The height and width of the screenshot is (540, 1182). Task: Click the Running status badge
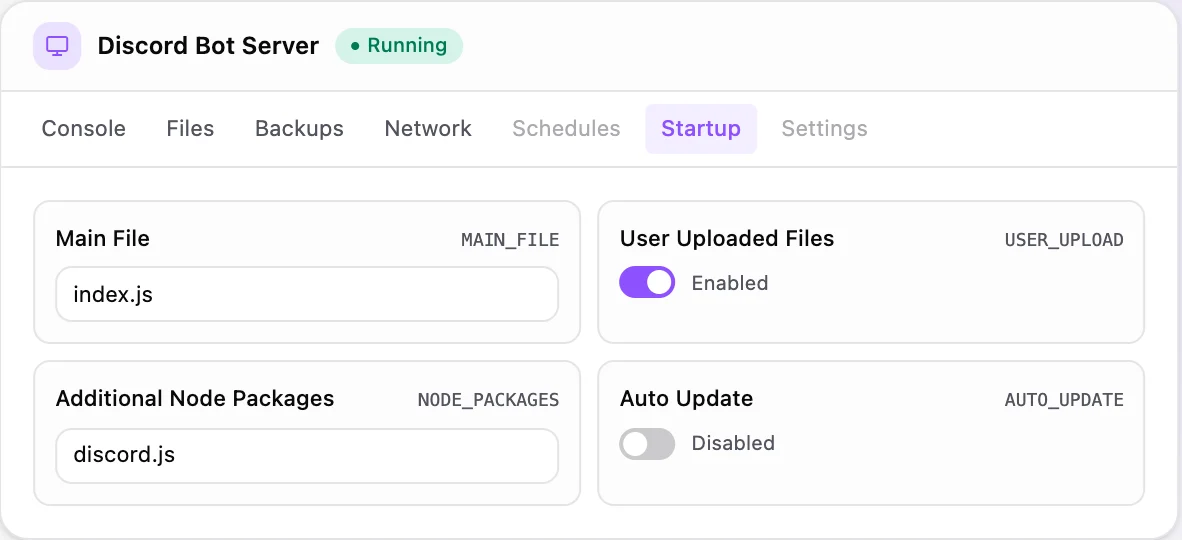(x=399, y=46)
